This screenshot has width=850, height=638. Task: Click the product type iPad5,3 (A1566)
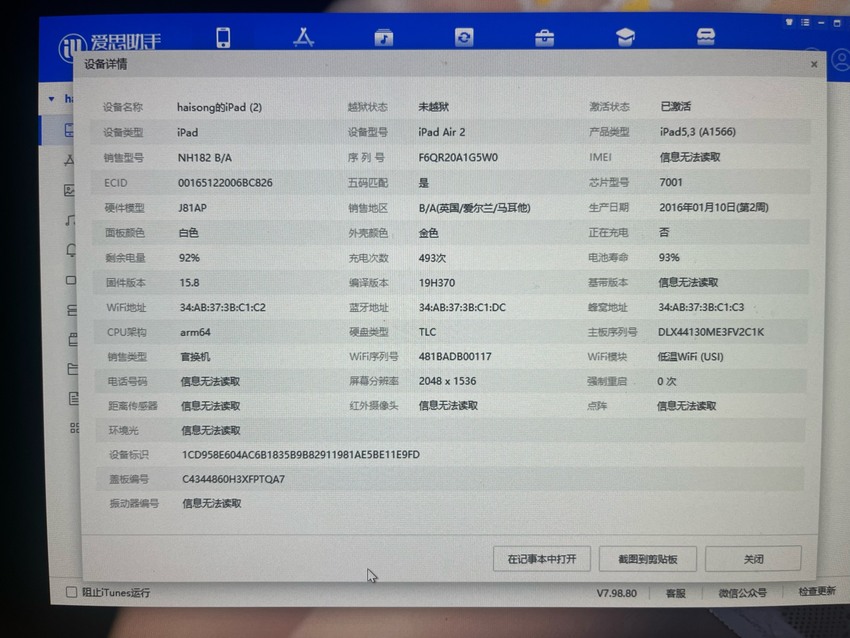coord(698,132)
